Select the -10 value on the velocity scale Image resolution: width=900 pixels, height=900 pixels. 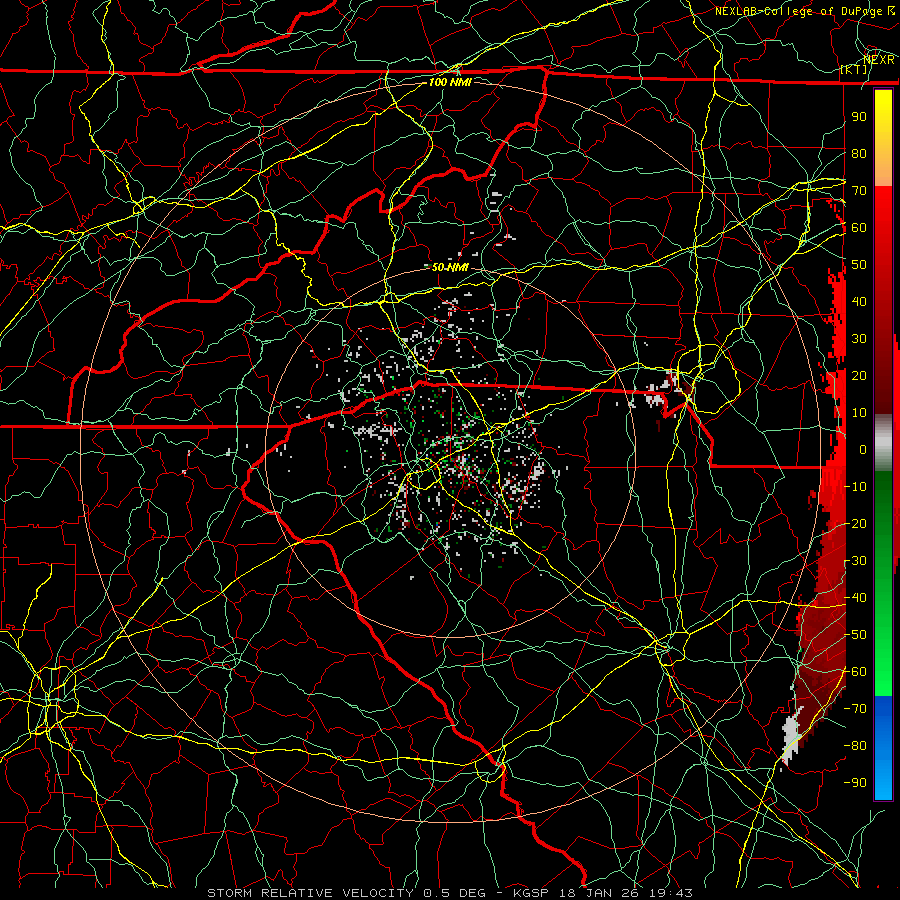[855, 487]
